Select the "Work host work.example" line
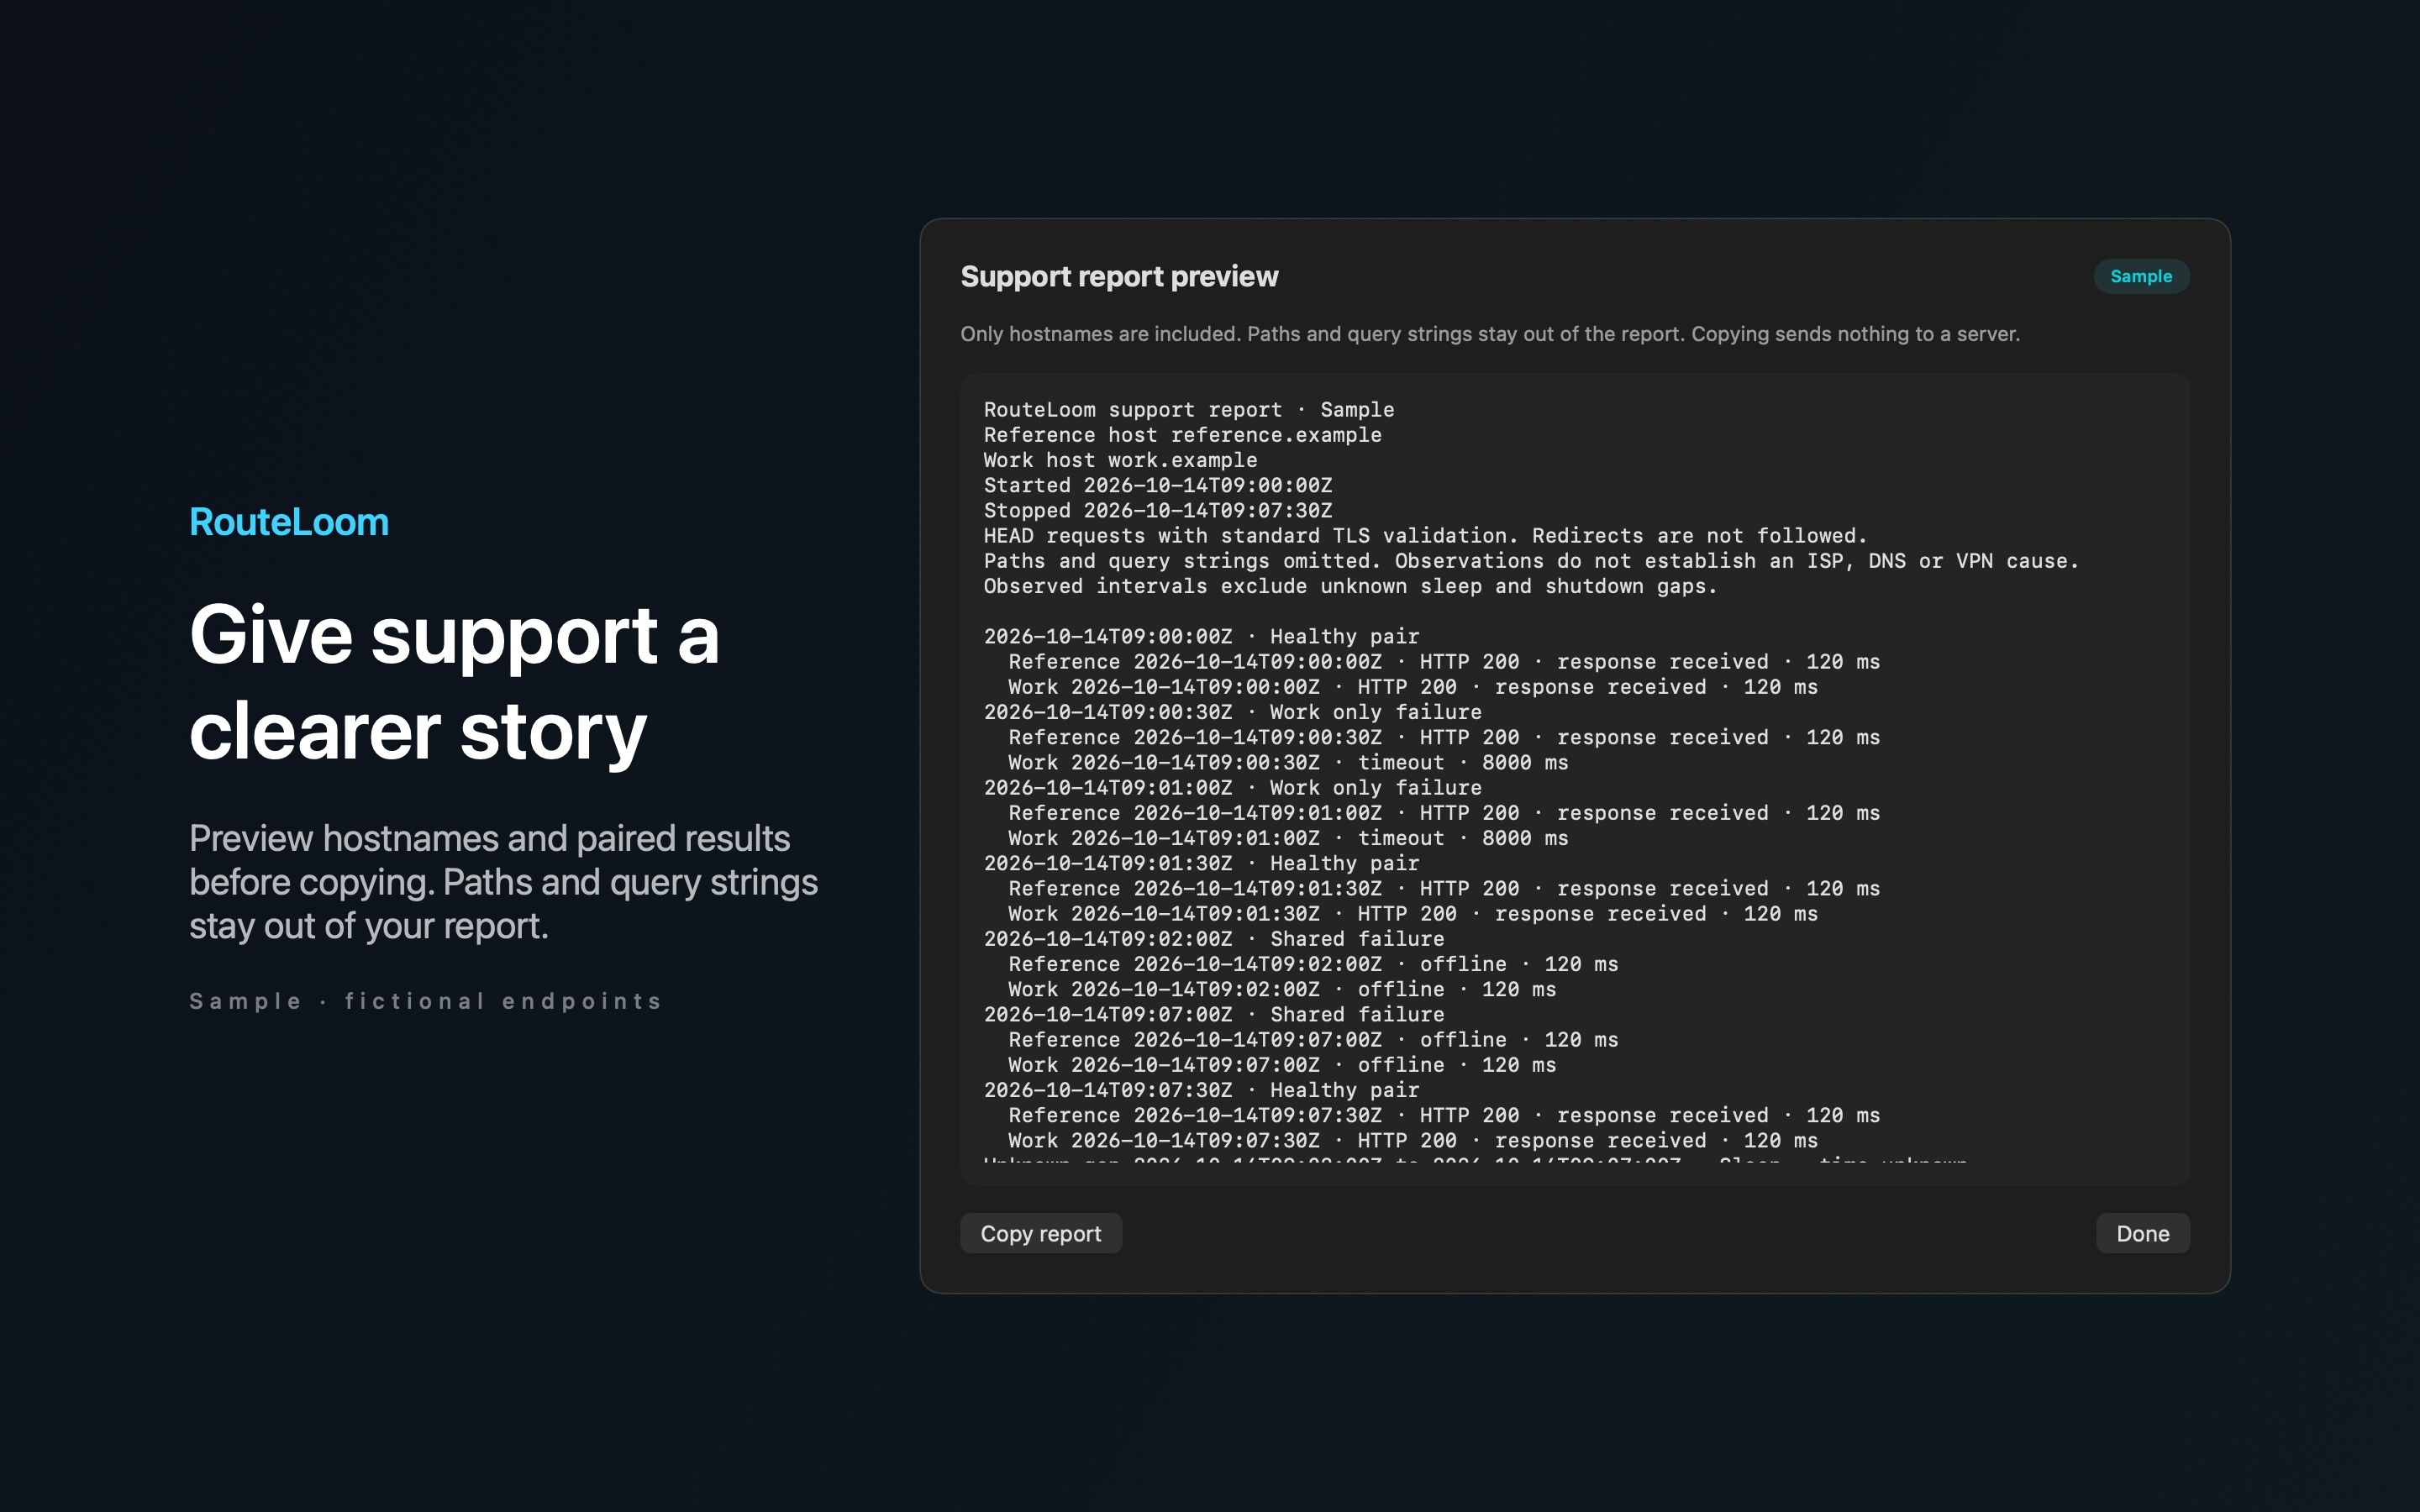Image resolution: width=2420 pixels, height=1512 pixels. [1121, 460]
